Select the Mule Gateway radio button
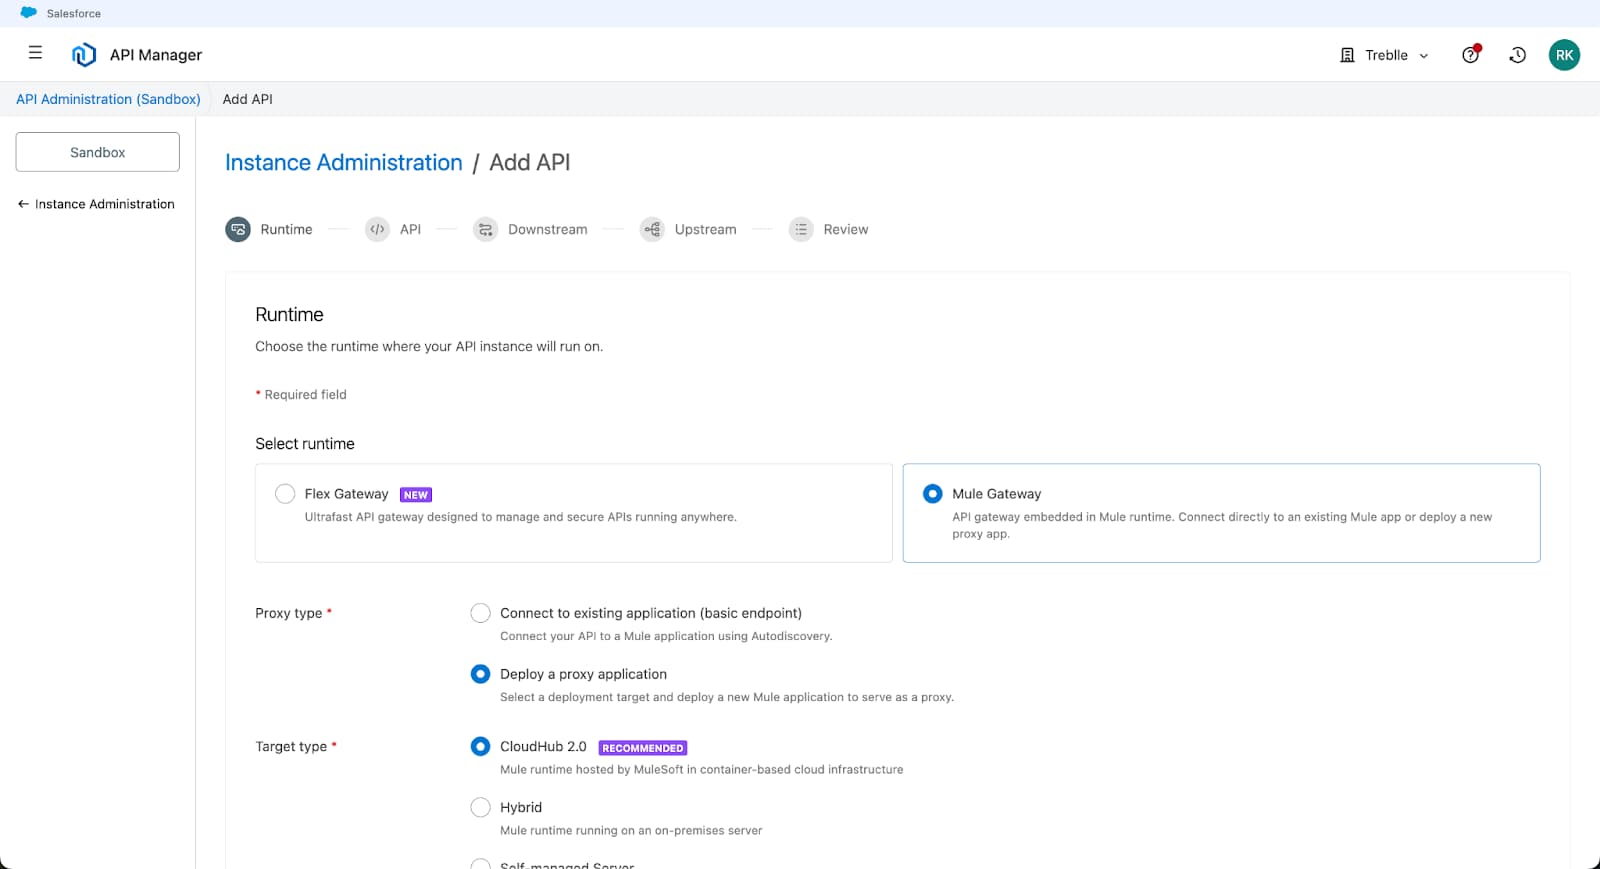 (933, 493)
